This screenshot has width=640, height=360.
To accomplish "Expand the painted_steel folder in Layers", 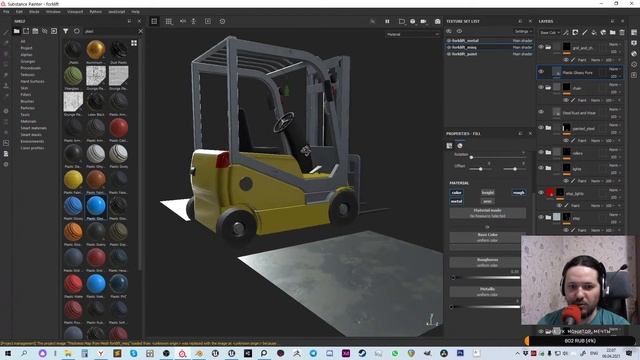I will tap(549, 128).
